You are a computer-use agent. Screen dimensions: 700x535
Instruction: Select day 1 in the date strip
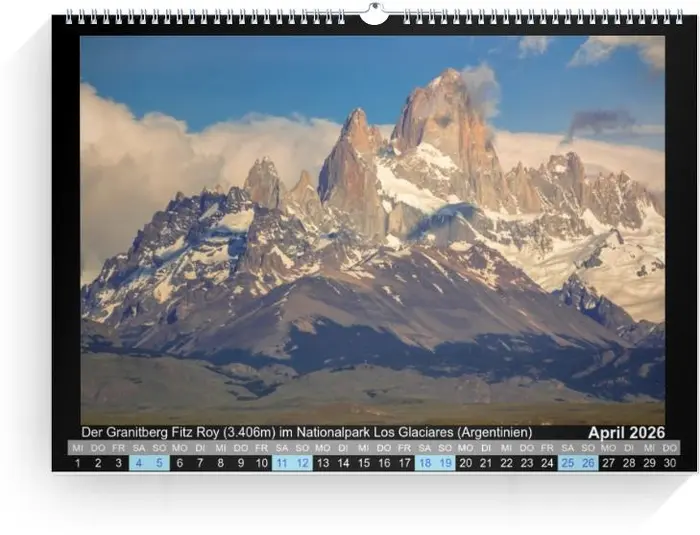[78, 463]
